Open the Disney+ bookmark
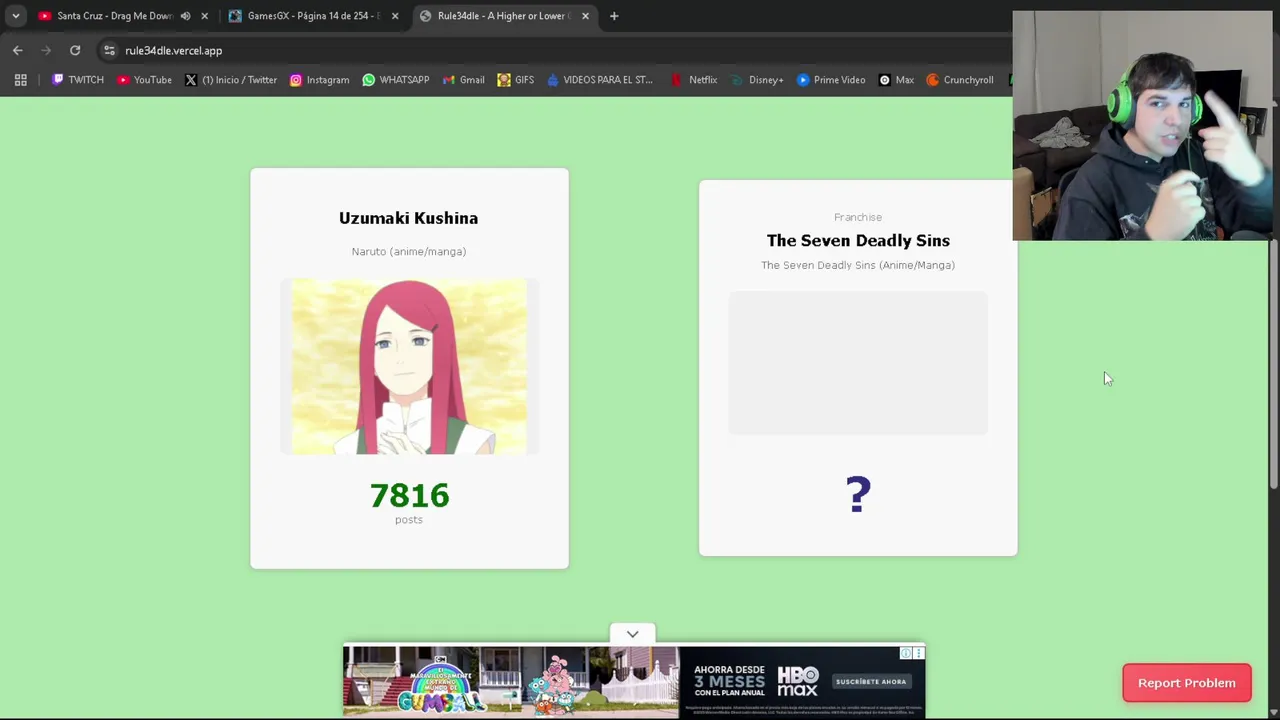The height and width of the screenshot is (720, 1280). click(x=758, y=80)
